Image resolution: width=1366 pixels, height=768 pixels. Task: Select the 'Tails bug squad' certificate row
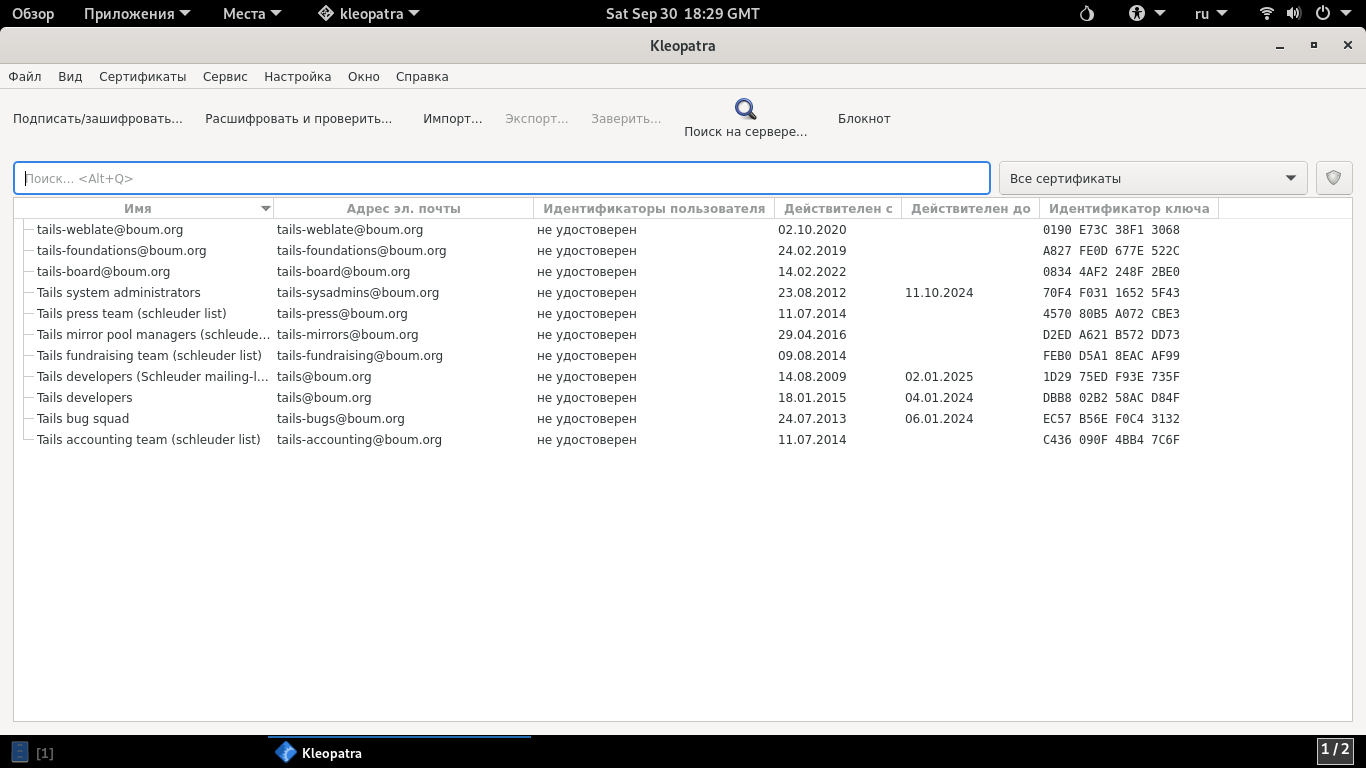[83, 419]
